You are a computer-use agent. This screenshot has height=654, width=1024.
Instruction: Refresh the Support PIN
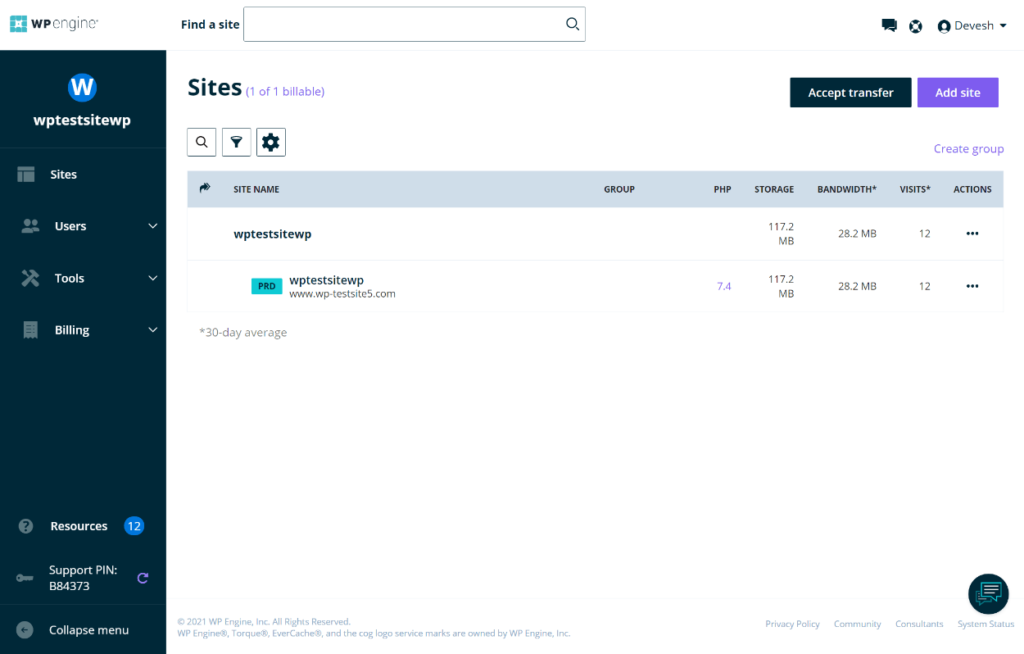point(142,578)
